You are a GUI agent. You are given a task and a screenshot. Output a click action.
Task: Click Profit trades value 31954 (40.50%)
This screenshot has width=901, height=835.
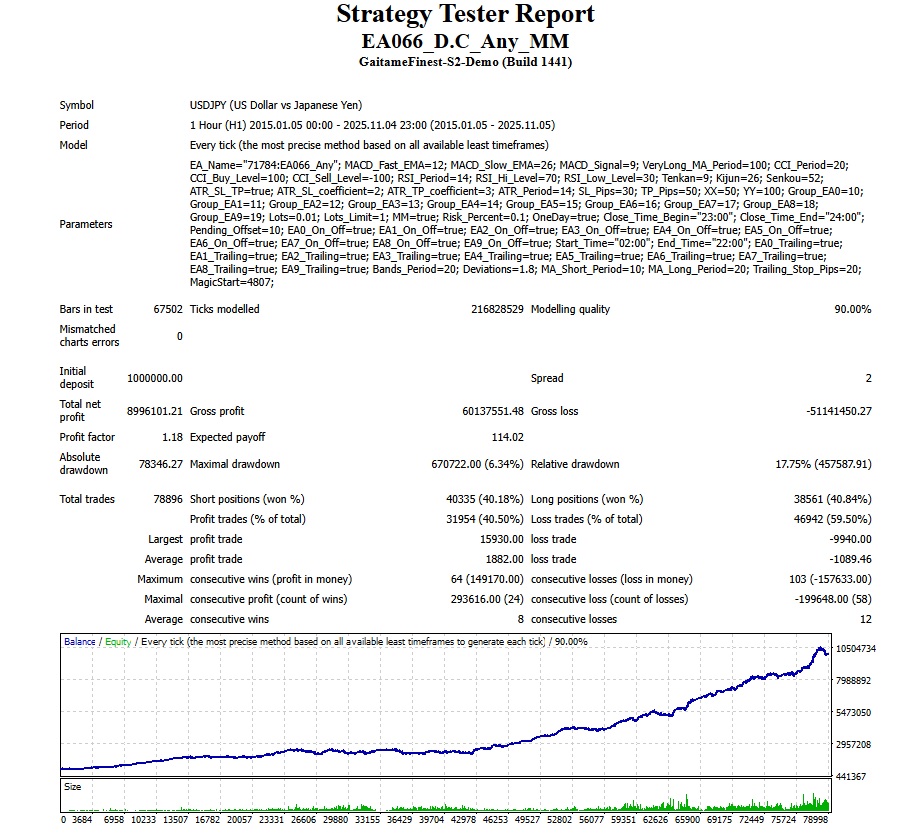485,520
